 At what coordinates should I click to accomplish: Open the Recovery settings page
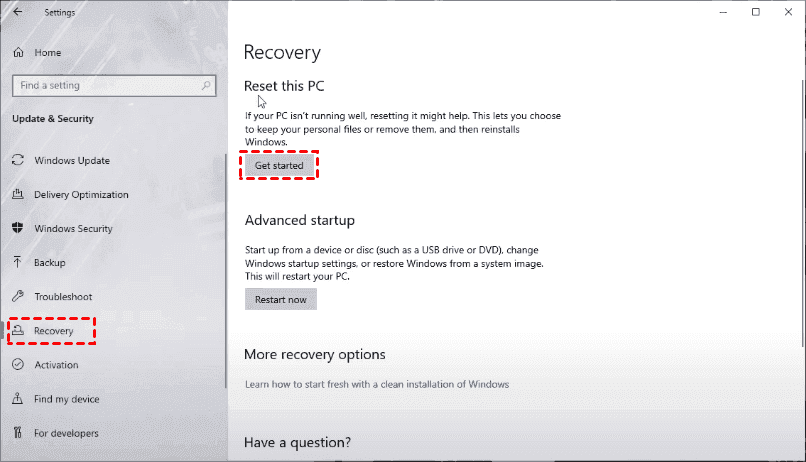[53, 331]
